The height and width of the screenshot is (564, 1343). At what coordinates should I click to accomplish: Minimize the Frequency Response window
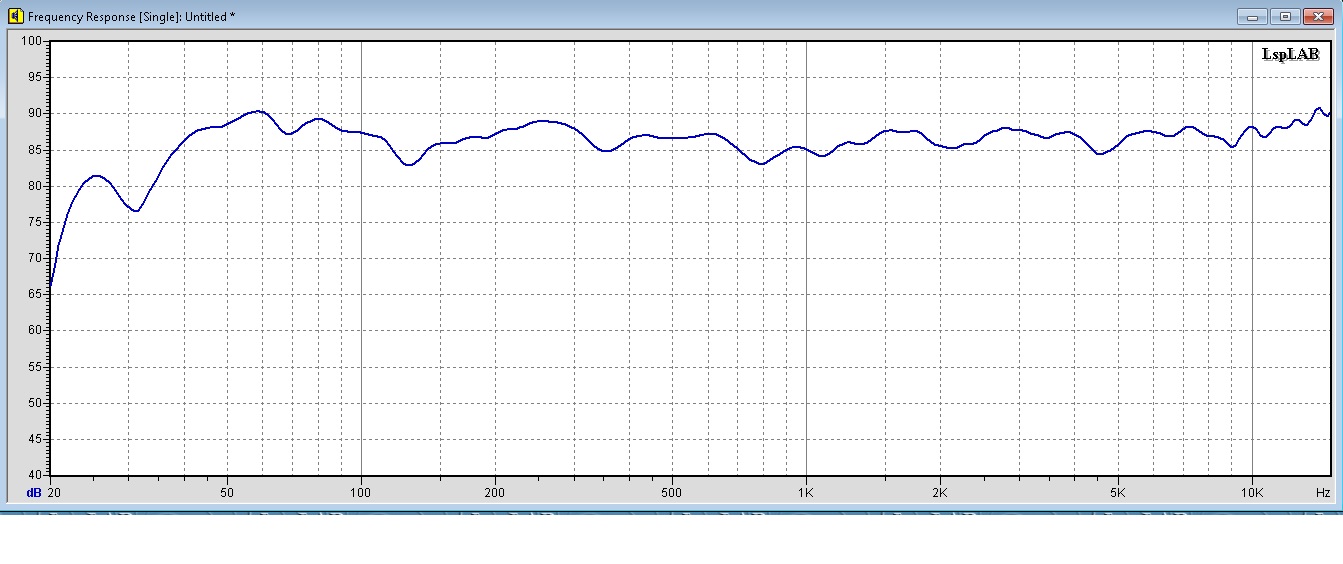click(x=1253, y=16)
